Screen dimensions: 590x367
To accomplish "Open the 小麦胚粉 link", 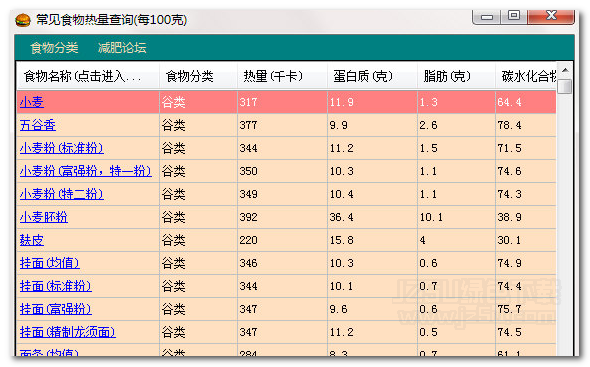I will point(44,217).
